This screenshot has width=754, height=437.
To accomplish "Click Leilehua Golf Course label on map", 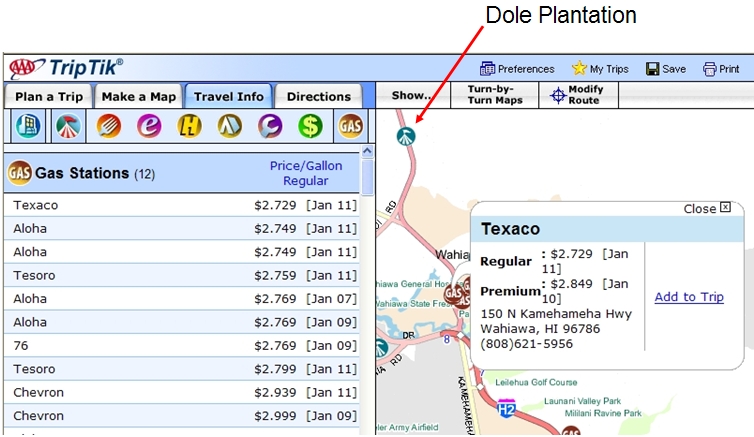I will pos(536,382).
